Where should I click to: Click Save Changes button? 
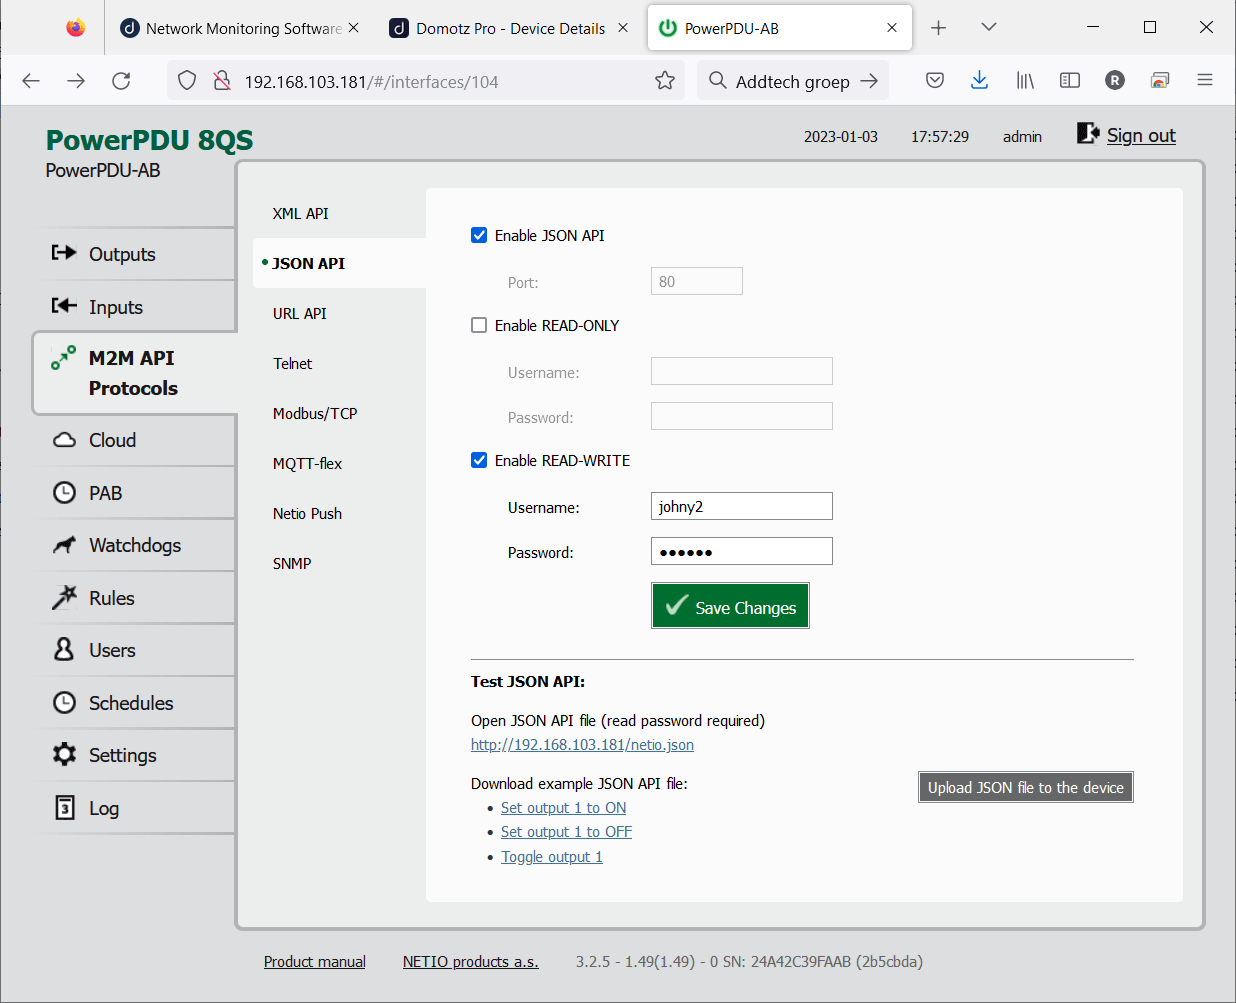click(x=731, y=606)
